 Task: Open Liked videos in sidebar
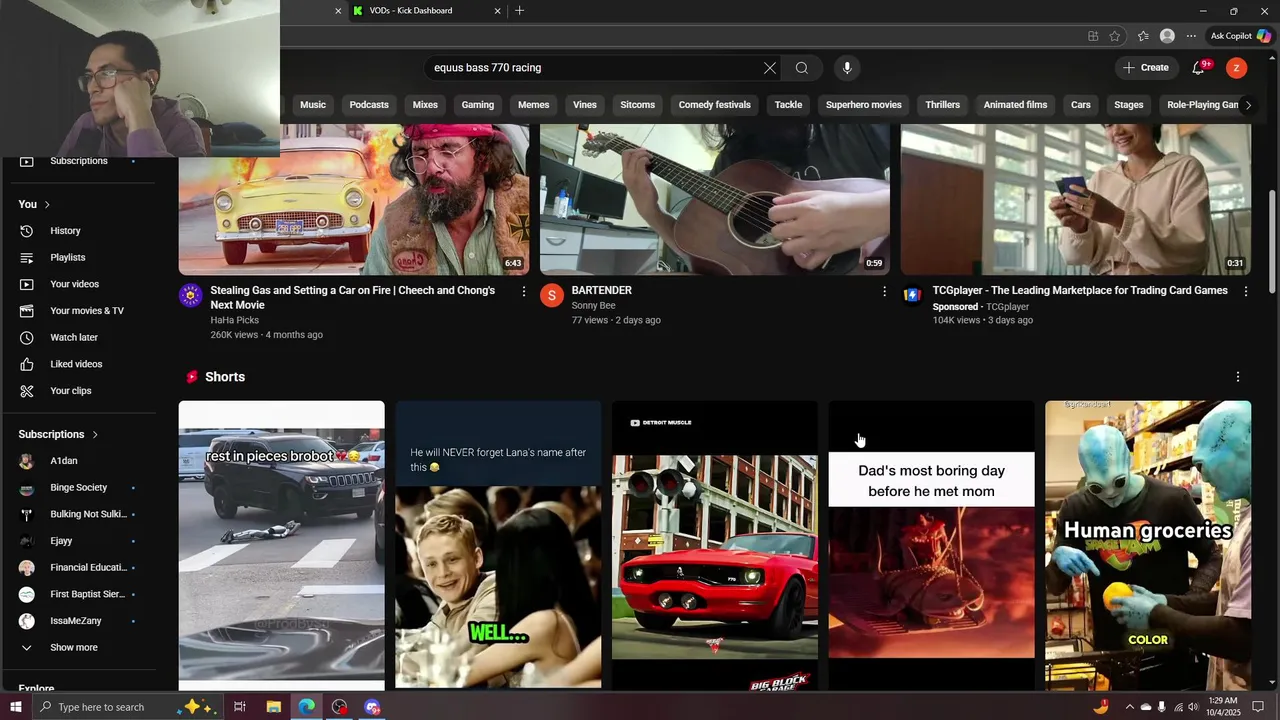(x=78, y=364)
